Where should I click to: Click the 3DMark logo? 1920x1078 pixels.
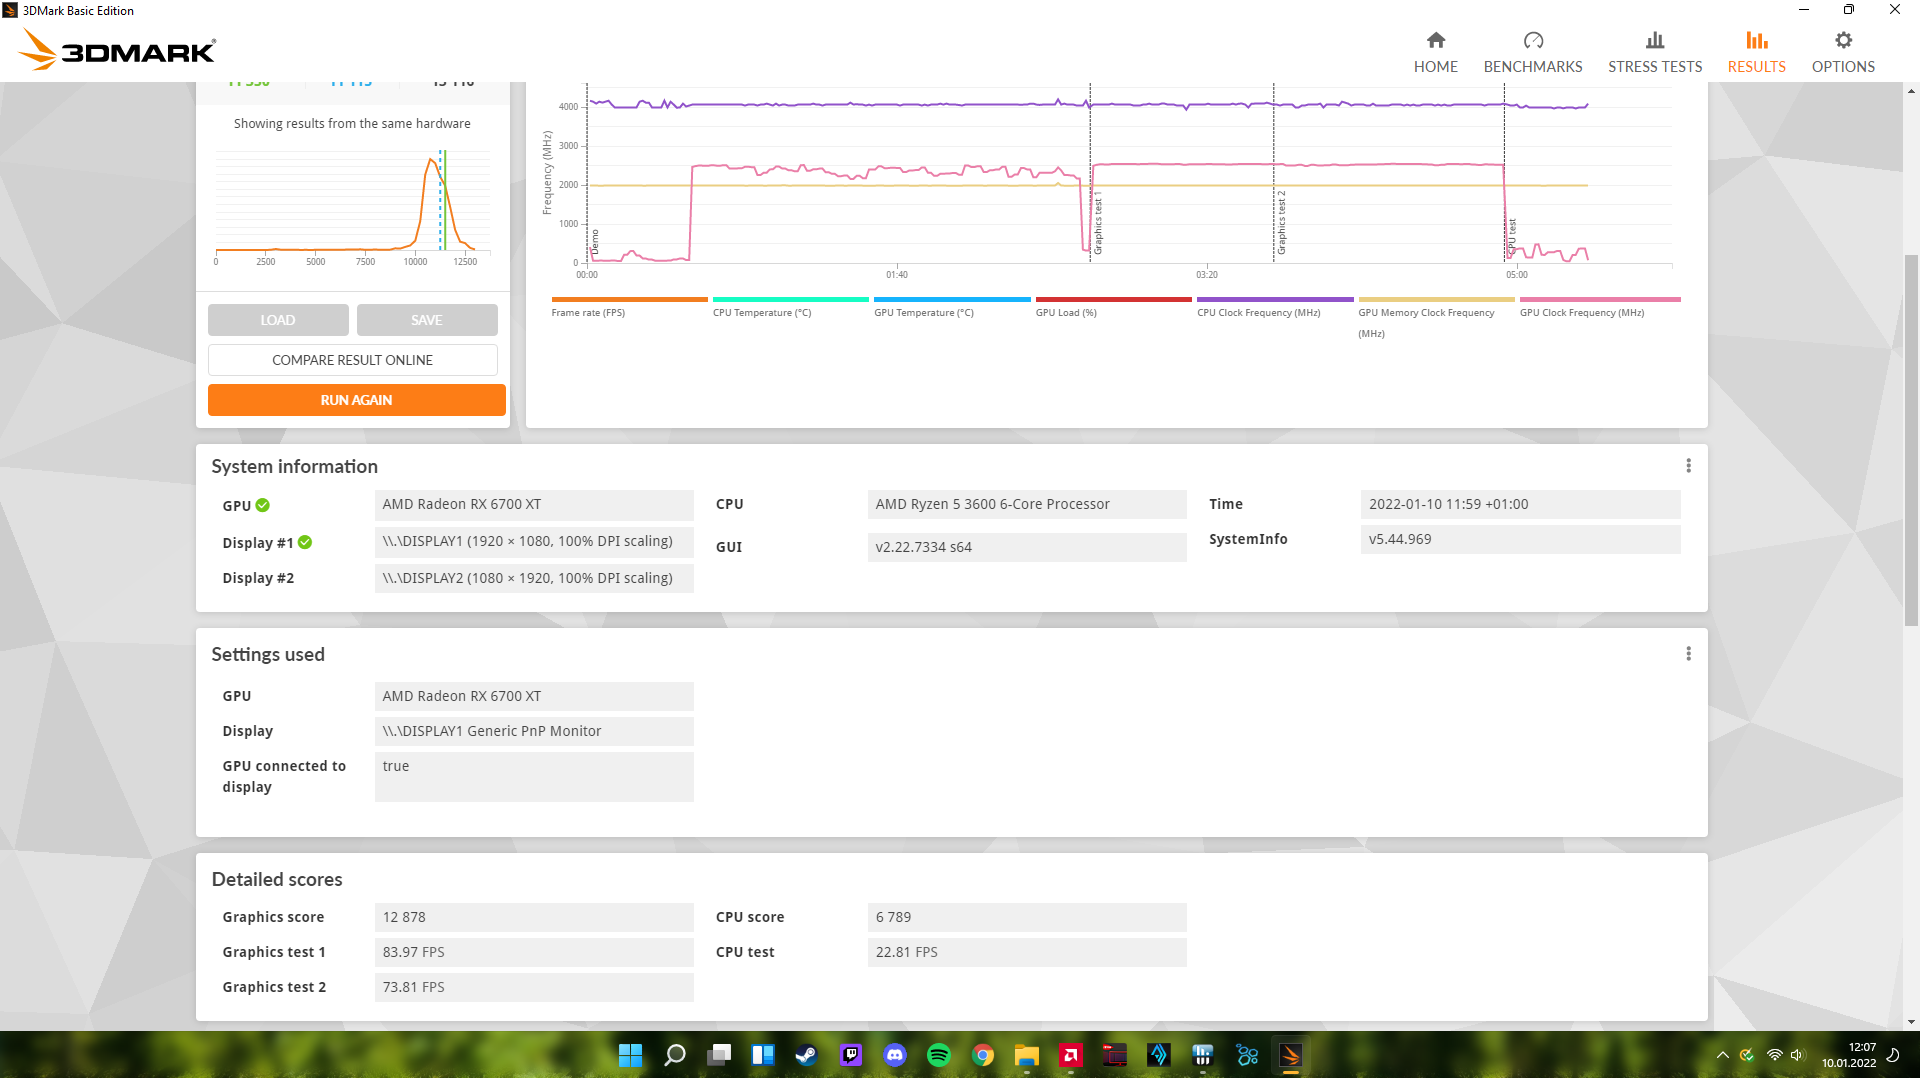[x=118, y=49]
